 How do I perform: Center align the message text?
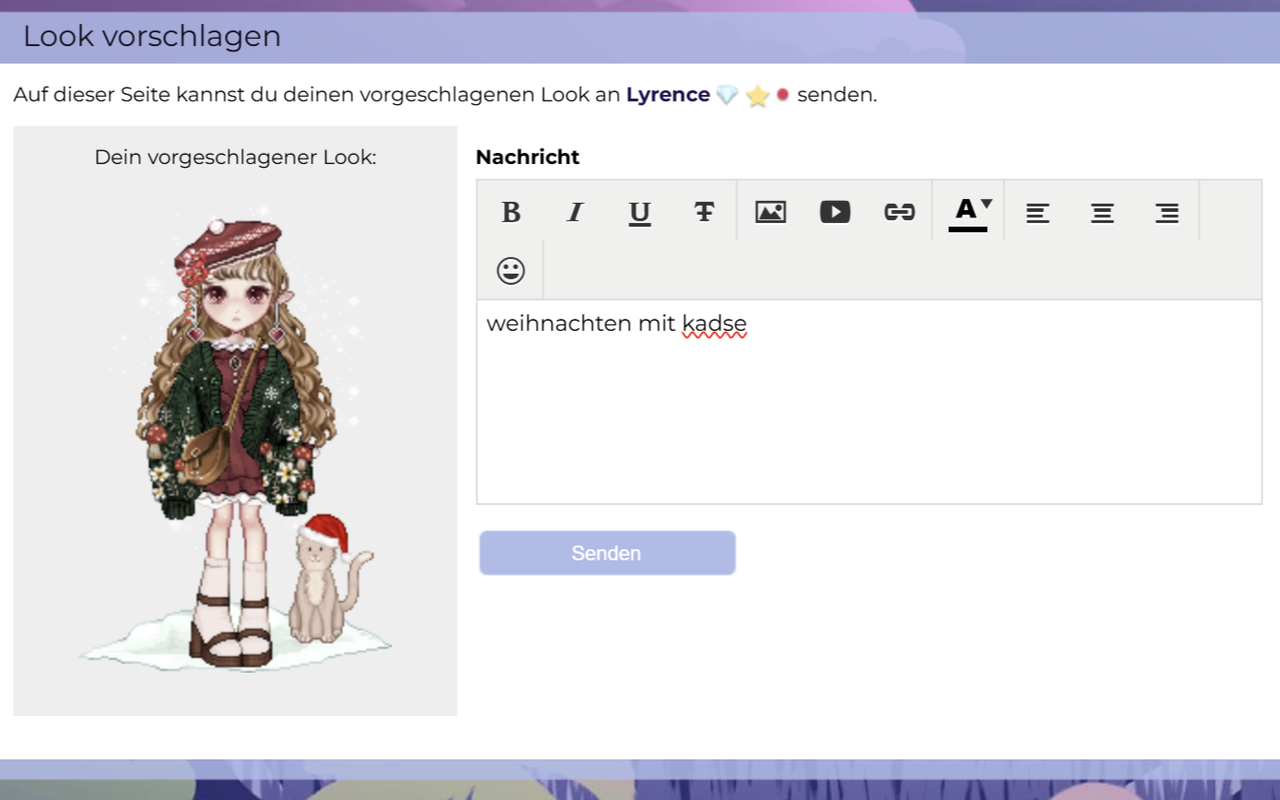pyautogui.click(x=1102, y=212)
